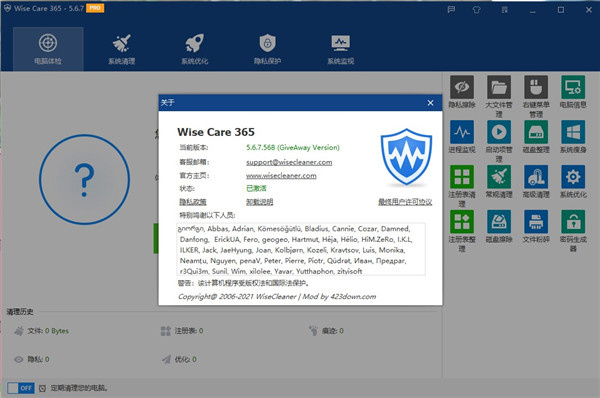This screenshot has height=398, width=600.
Task: Open the 卸载说明 uninstall instructions link
Action: 259,202
